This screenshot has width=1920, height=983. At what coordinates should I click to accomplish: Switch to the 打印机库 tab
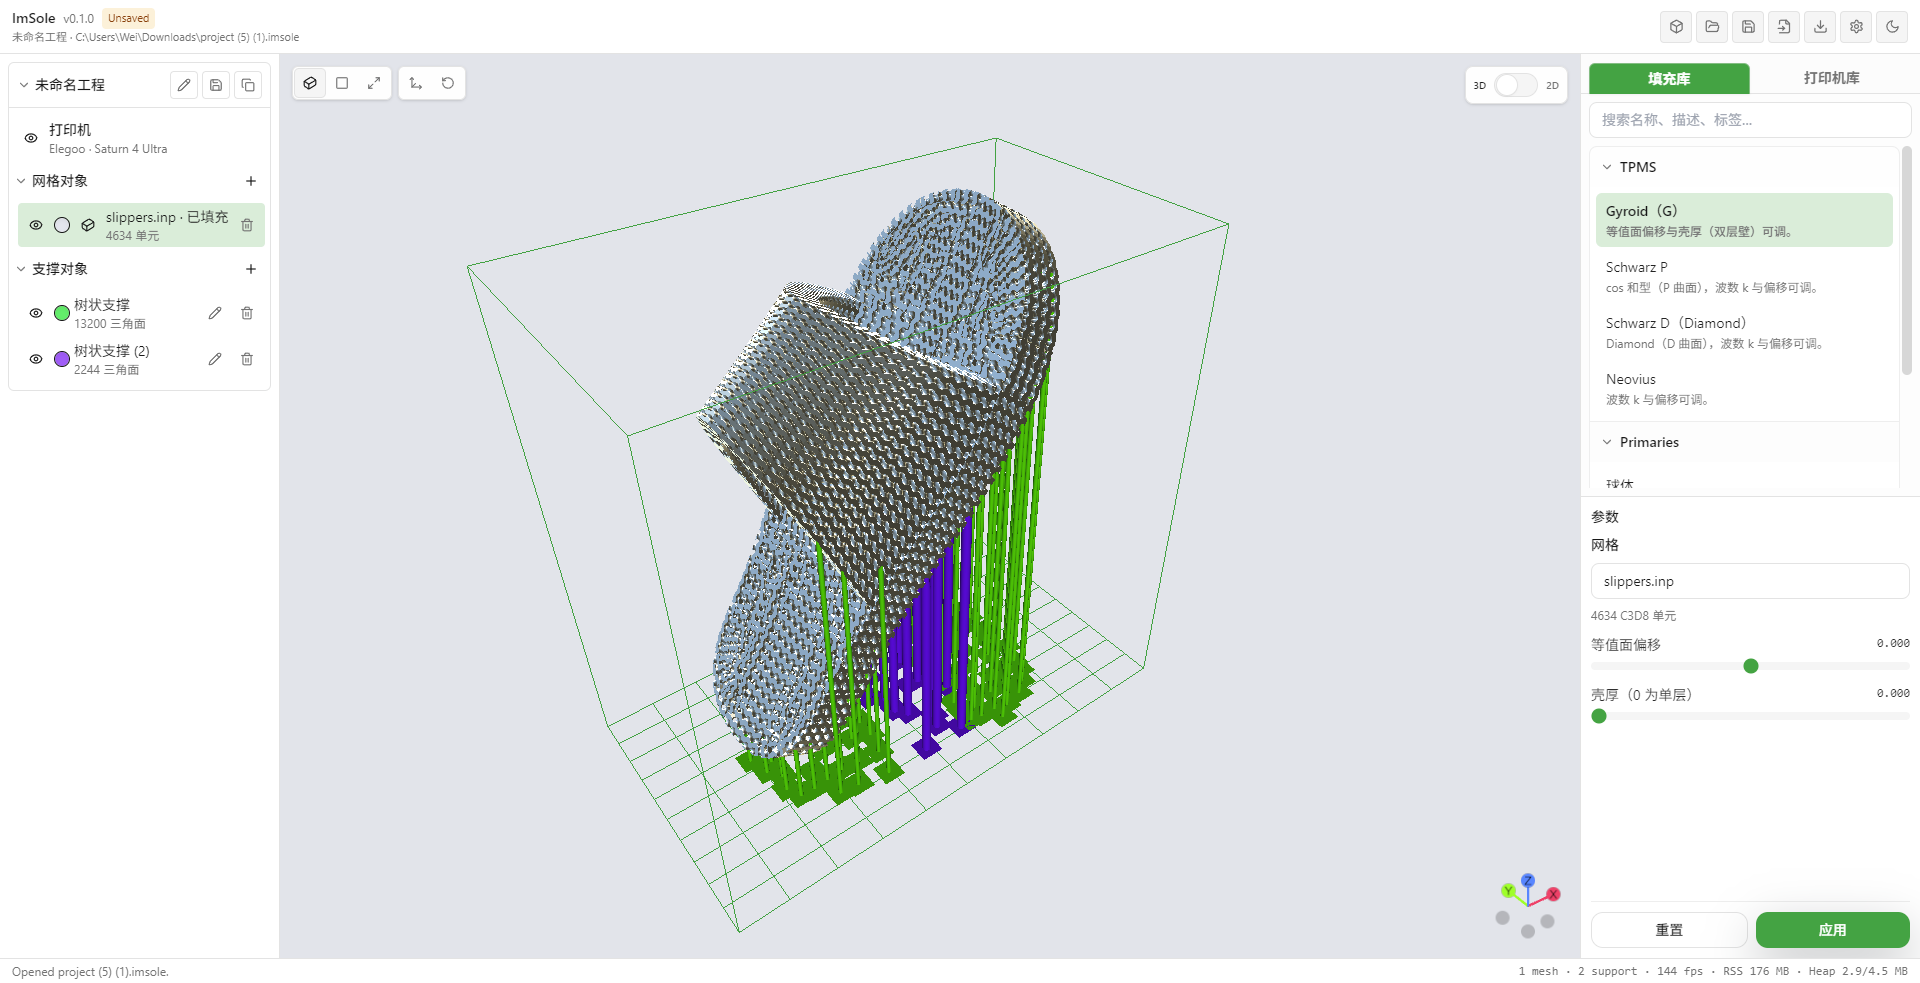point(1832,78)
